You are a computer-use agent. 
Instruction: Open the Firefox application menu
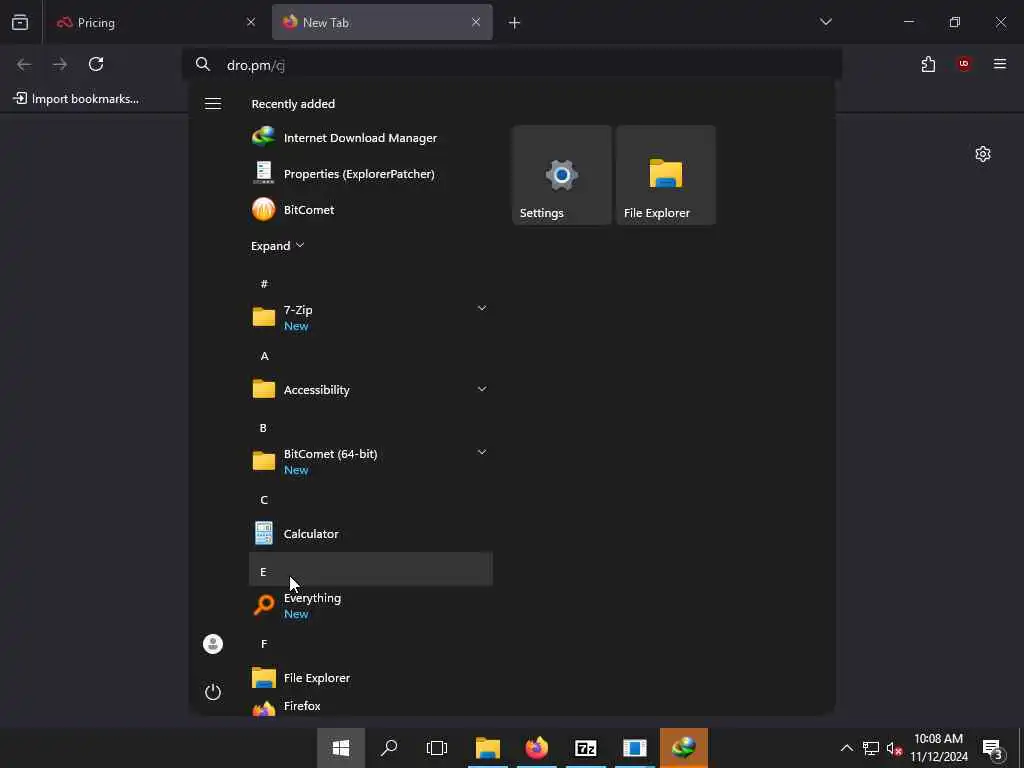1000,64
